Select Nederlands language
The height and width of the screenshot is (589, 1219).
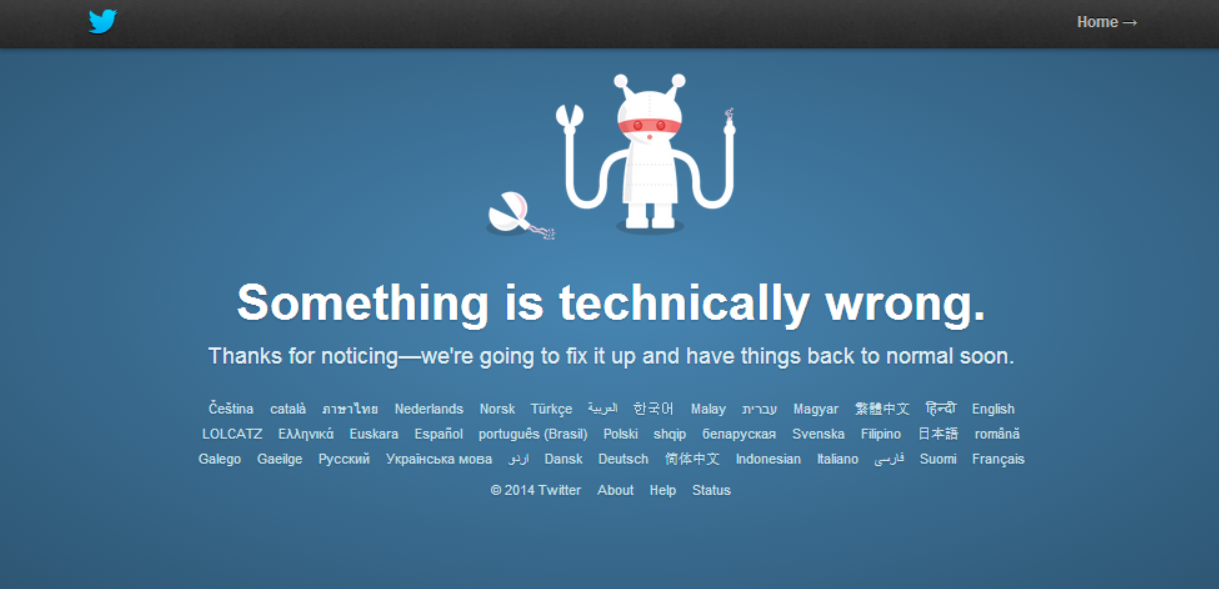429,409
